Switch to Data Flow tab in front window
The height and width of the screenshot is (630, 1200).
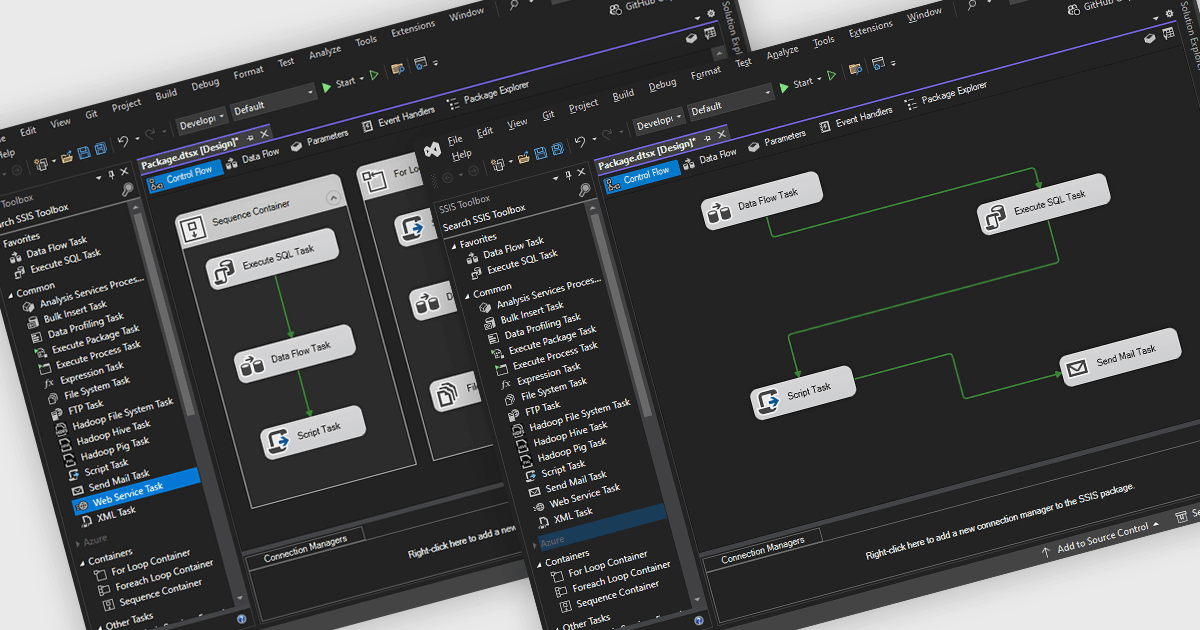710,157
